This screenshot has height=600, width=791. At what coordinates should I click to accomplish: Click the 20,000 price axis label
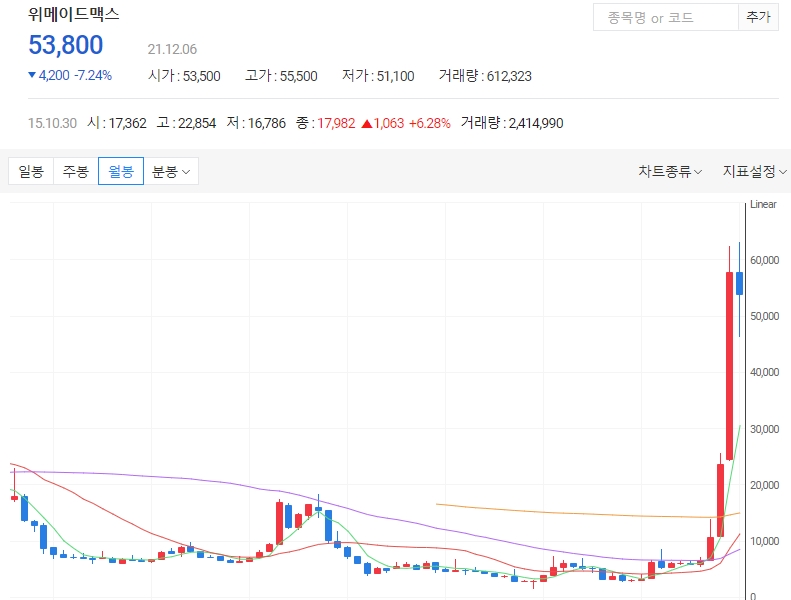(765, 485)
